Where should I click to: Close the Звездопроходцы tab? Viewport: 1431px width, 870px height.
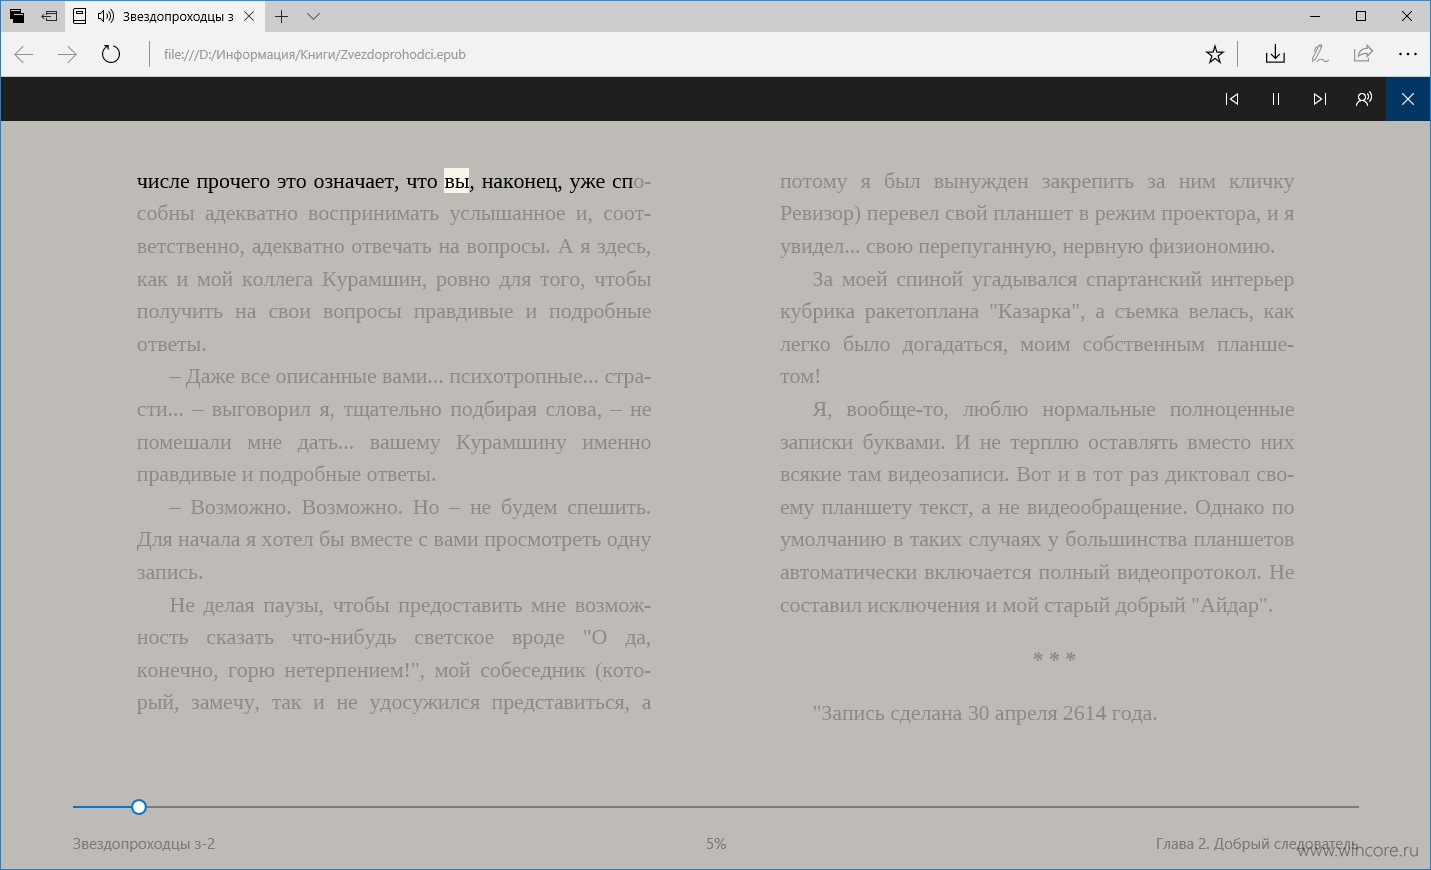tap(249, 16)
